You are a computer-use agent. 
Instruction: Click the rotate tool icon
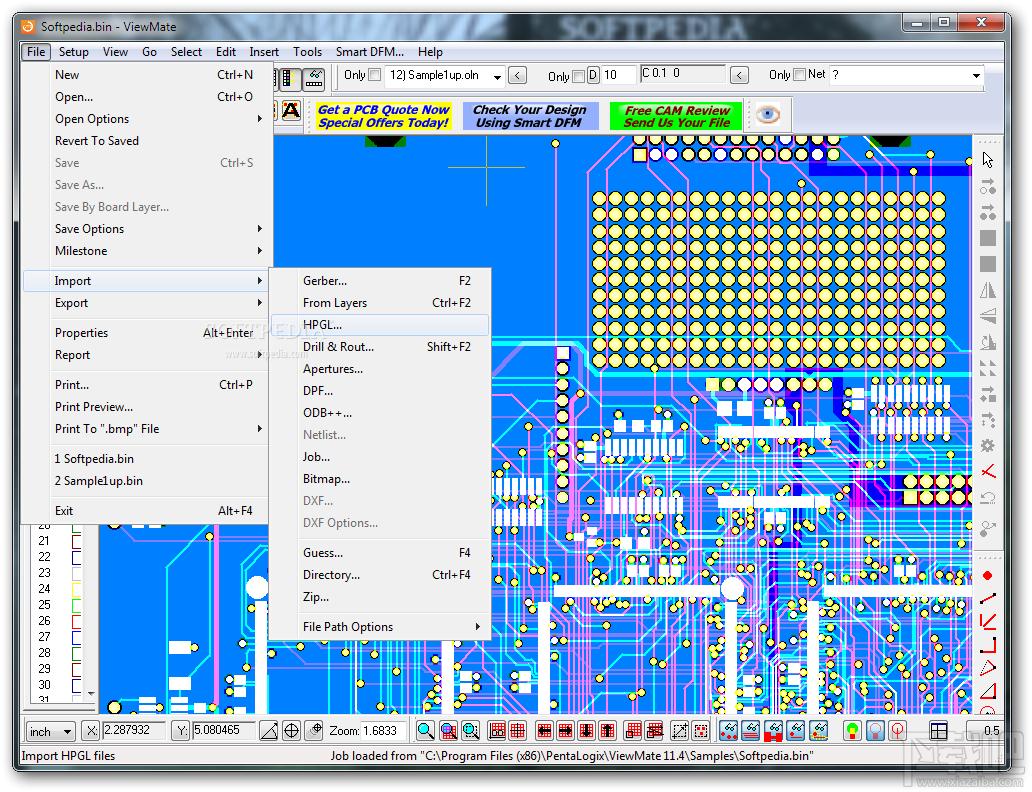point(987,342)
